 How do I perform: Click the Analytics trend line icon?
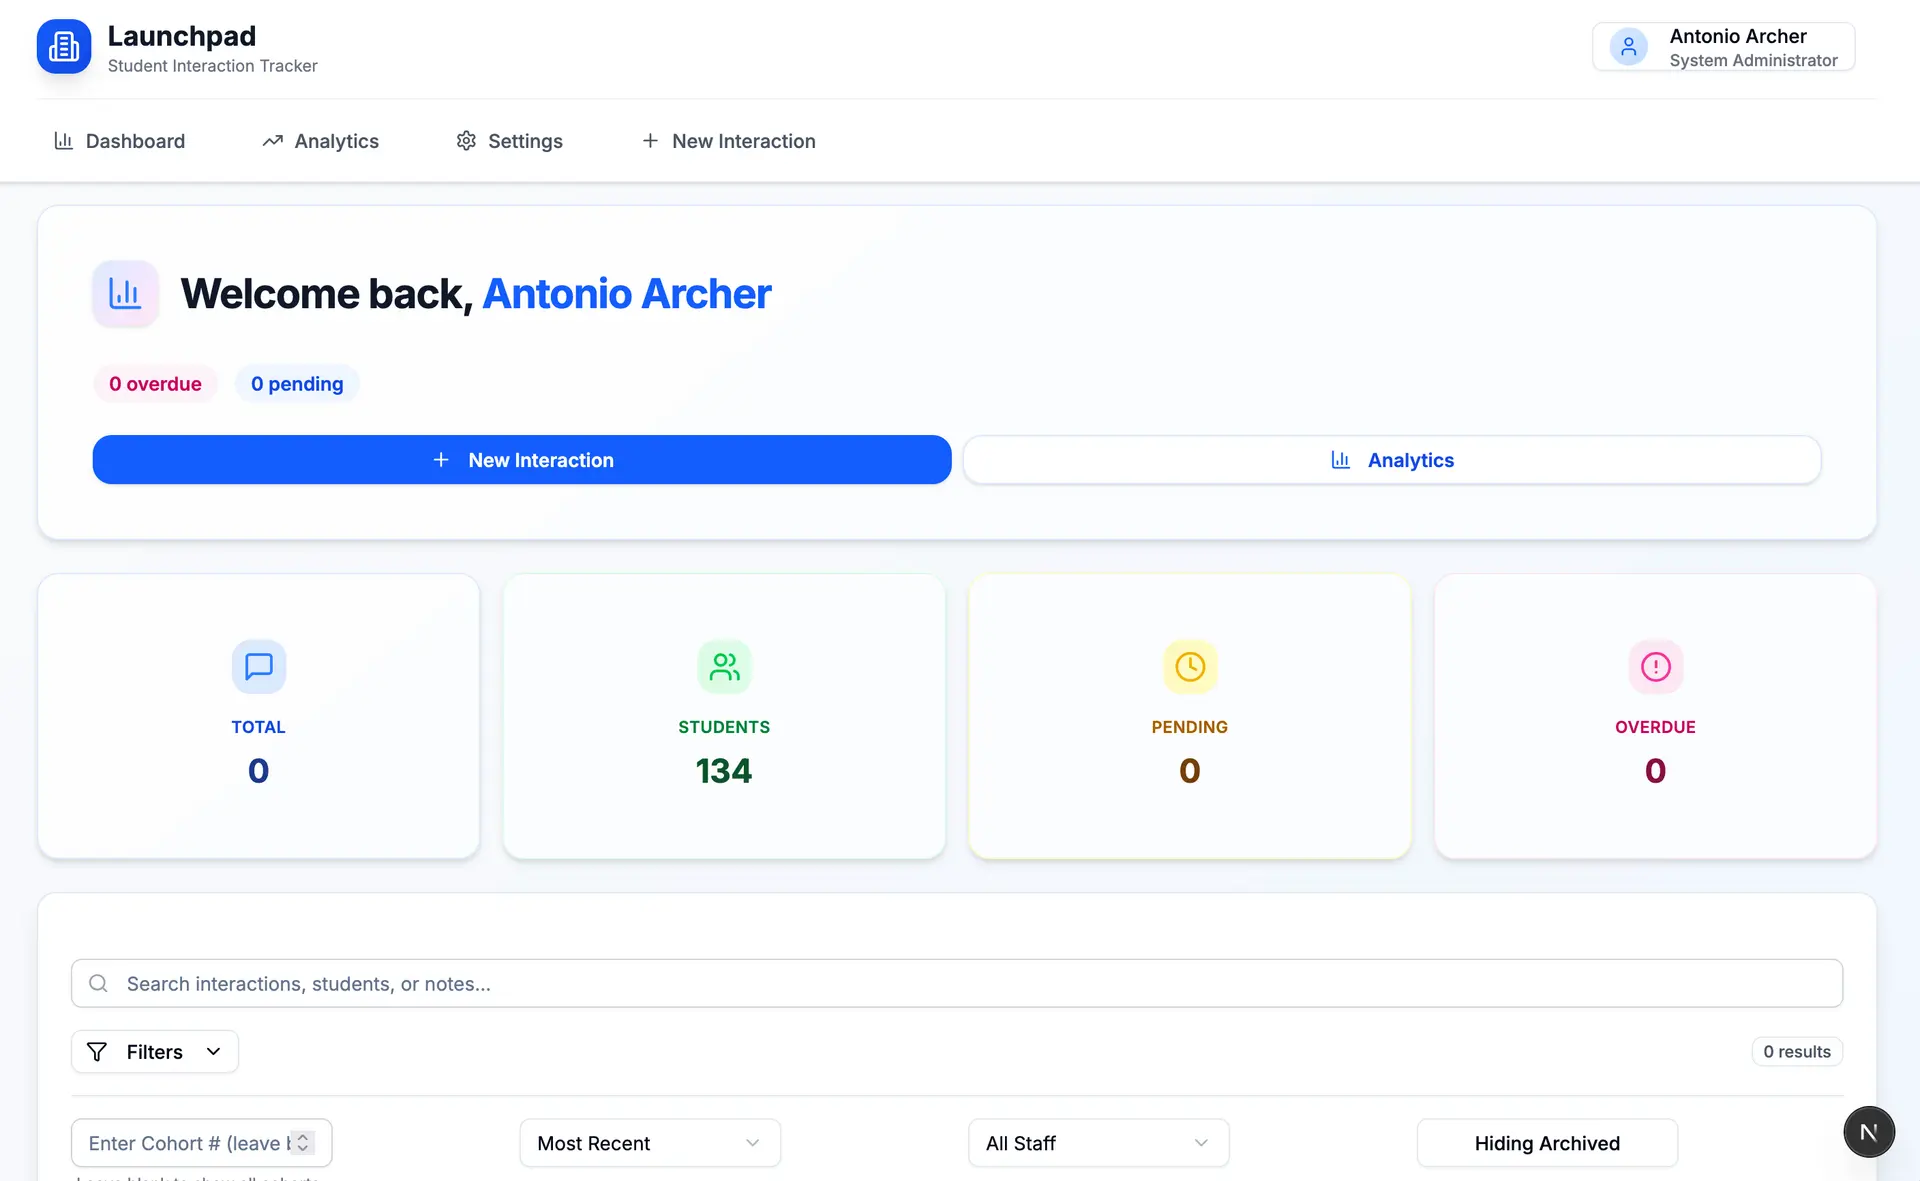[x=271, y=141]
